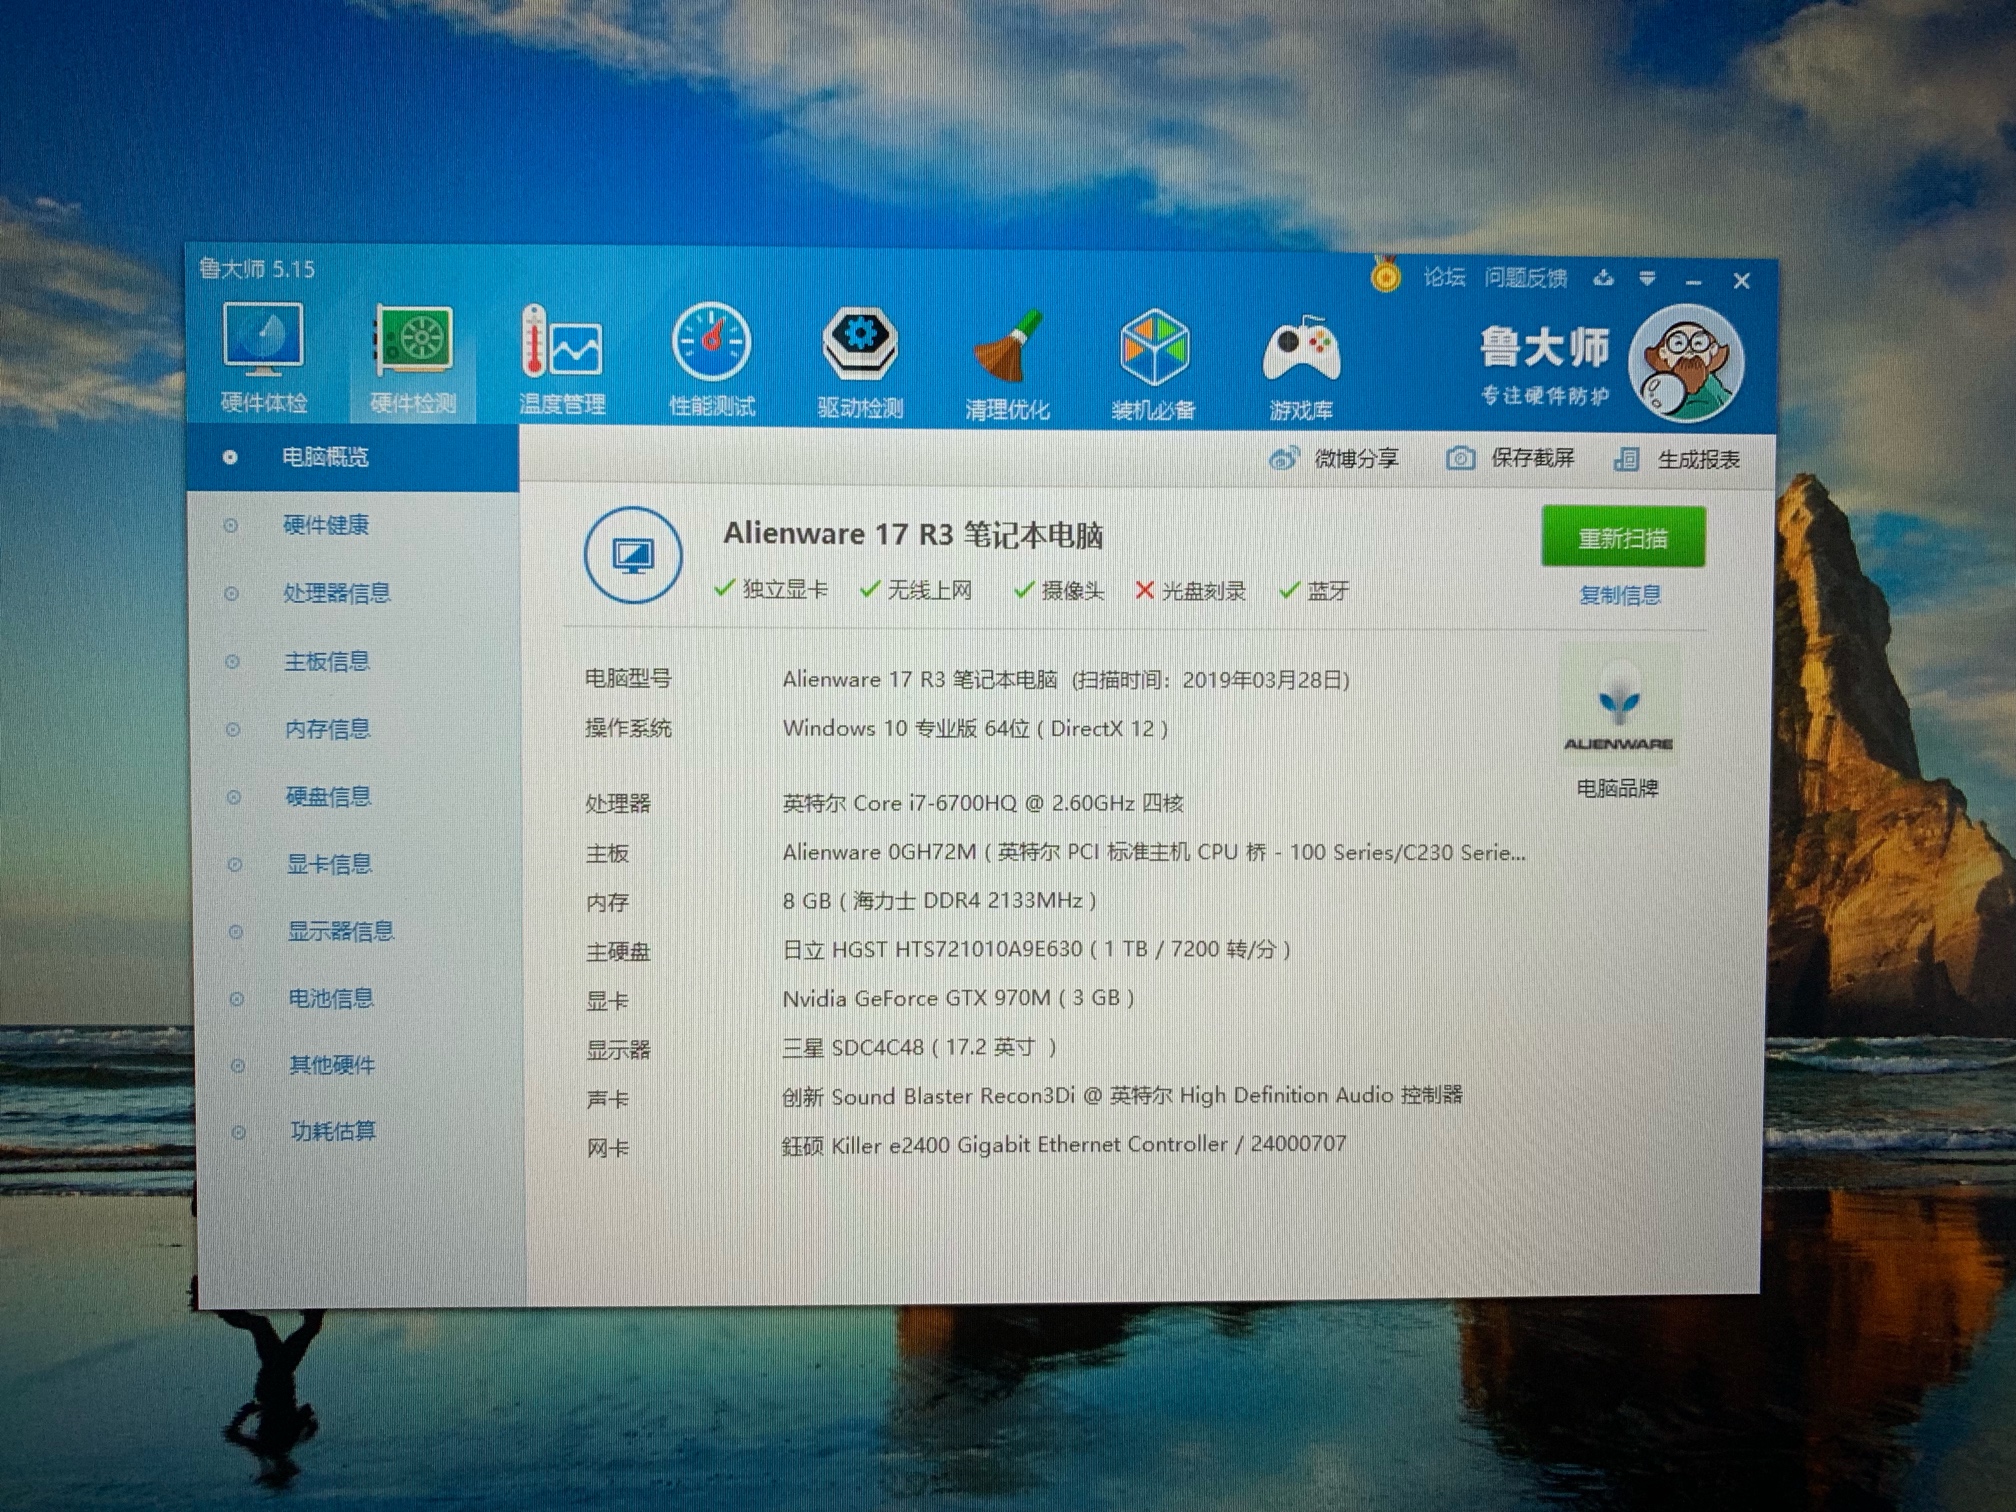The image size is (2016, 1512).
Task: Open 驱动检测 driver detection
Action: click(860, 362)
